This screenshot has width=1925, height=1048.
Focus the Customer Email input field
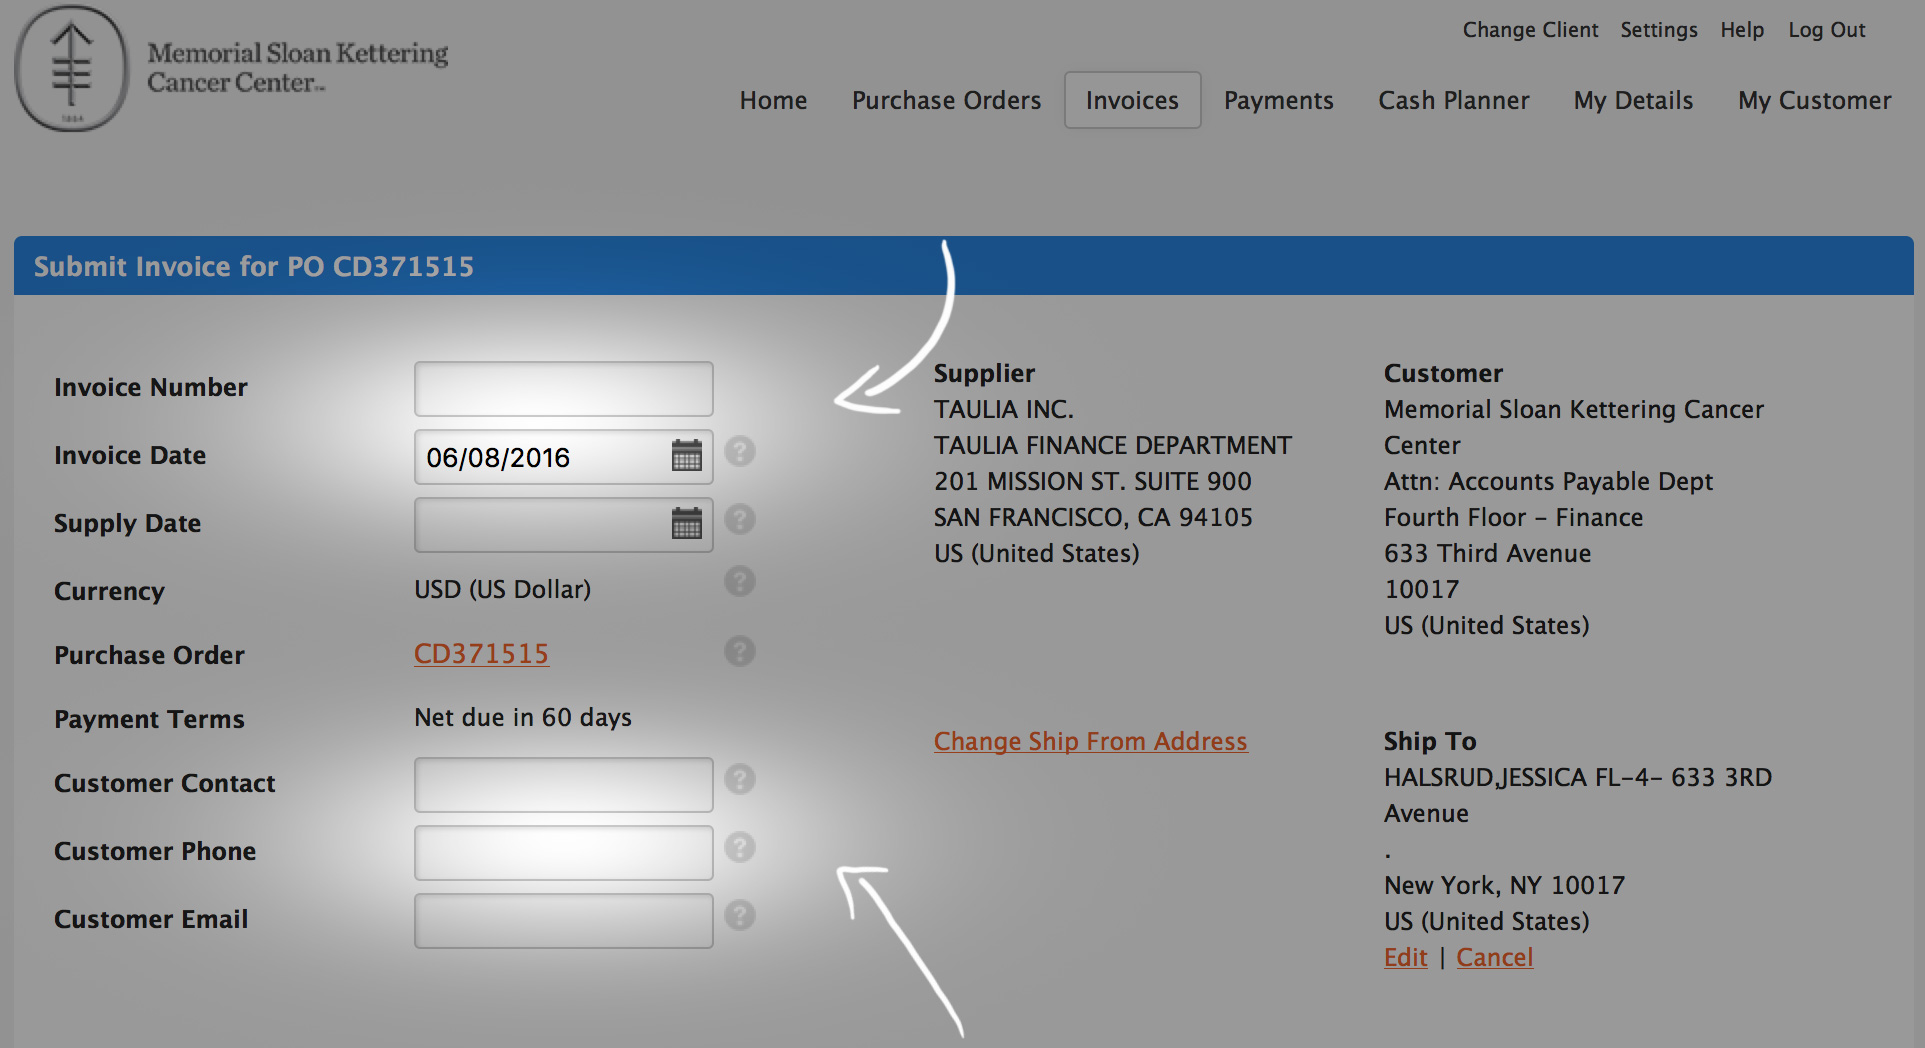563,921
